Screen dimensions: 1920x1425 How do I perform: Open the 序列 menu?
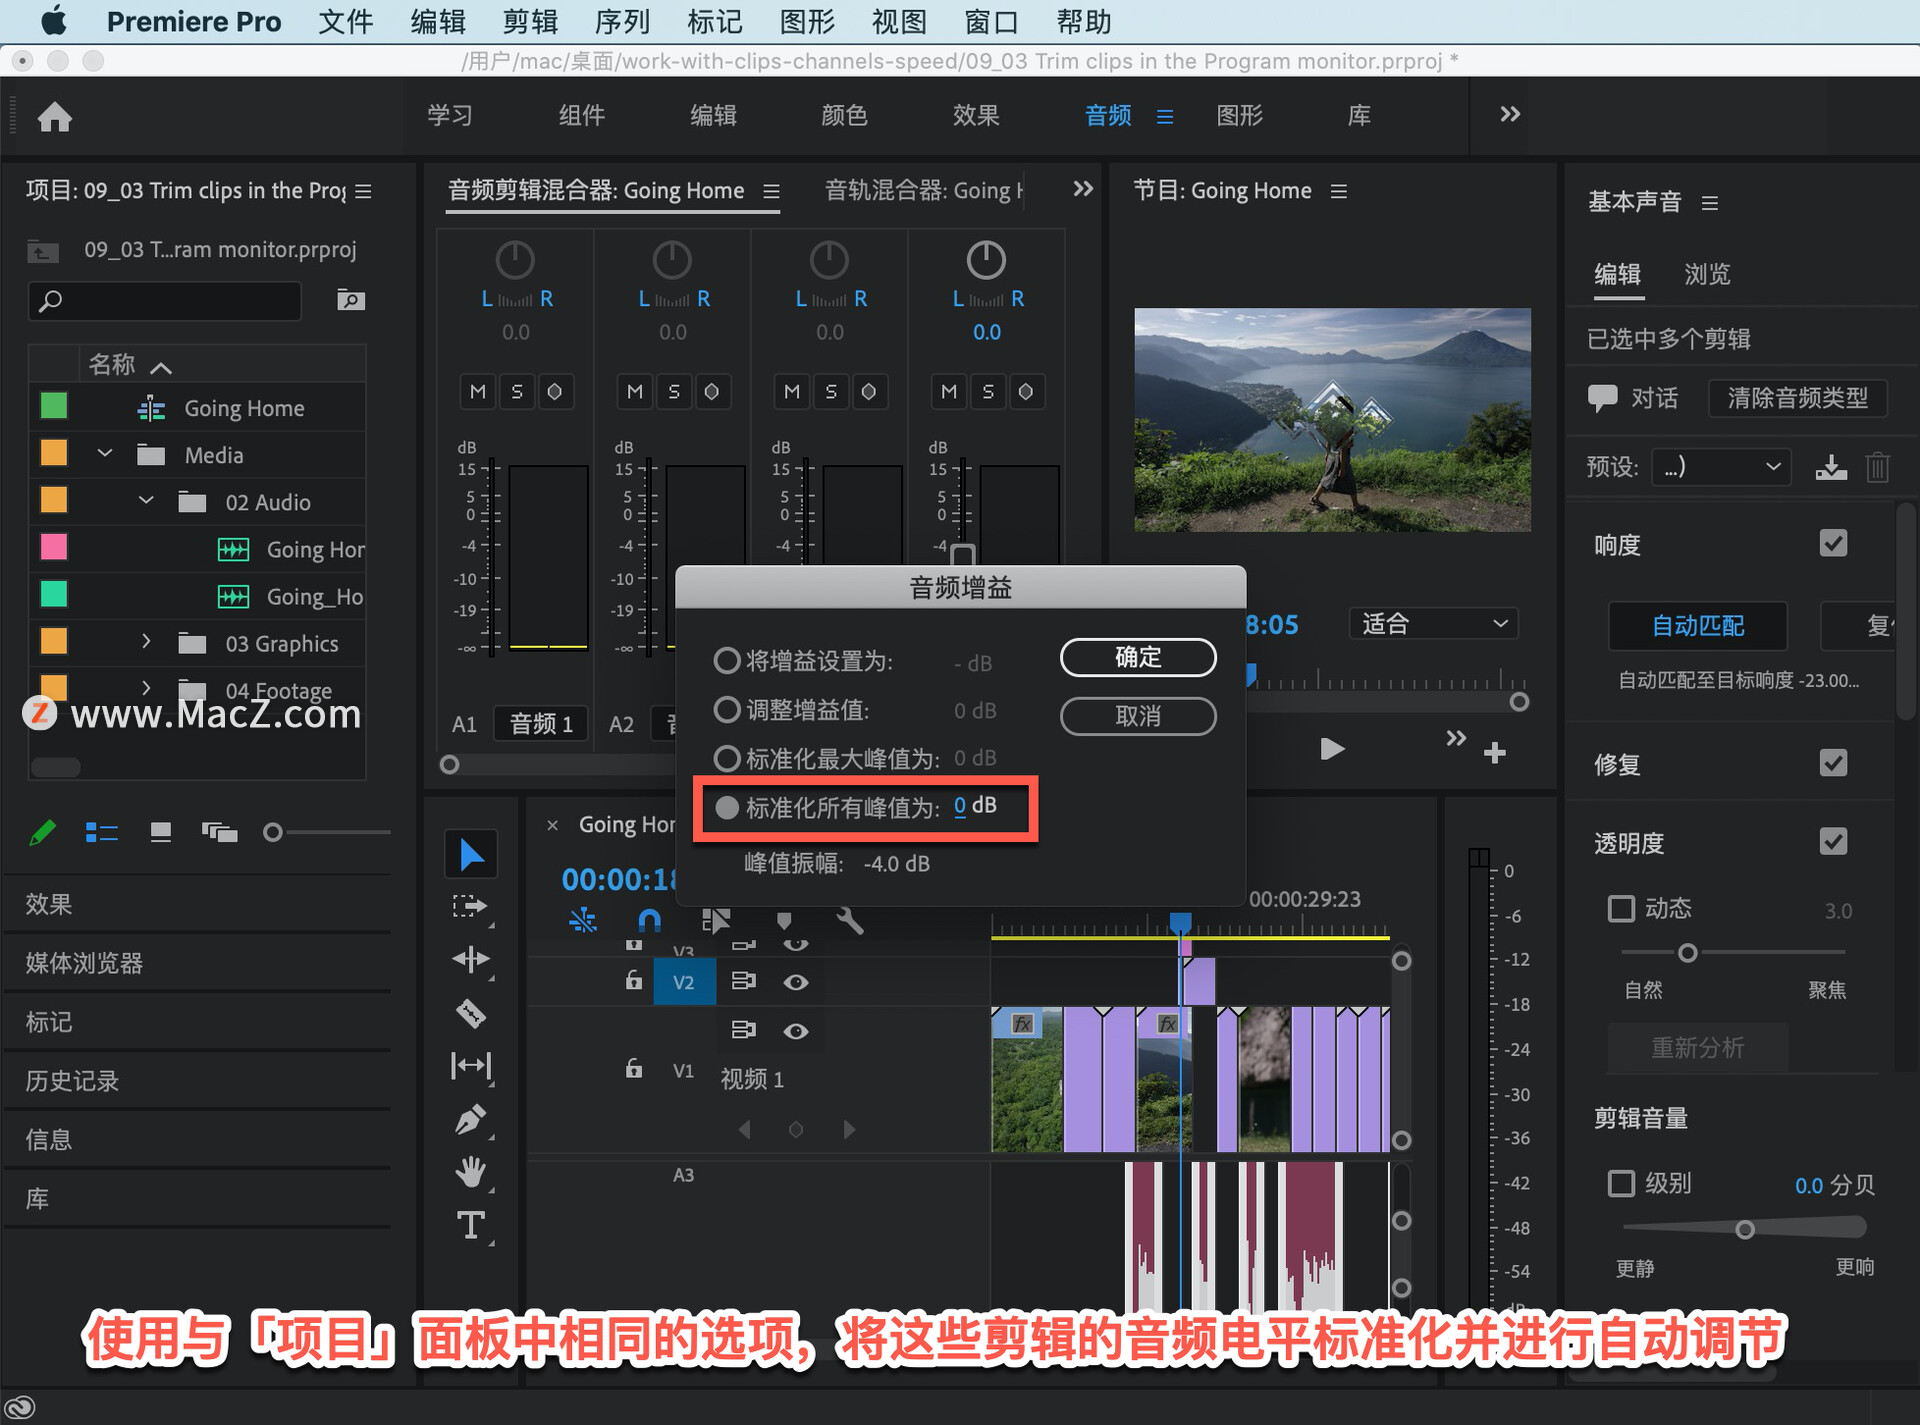(x=621, y=21)
